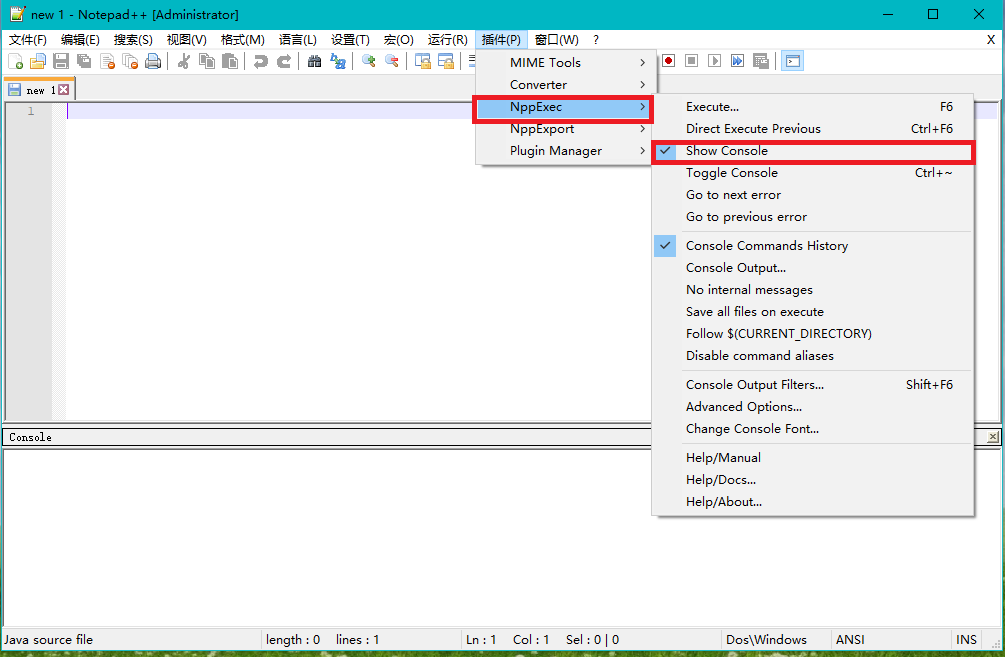Close the new 1 document tab
This screenshot has height=657, width=1005.
pos(63,90)
